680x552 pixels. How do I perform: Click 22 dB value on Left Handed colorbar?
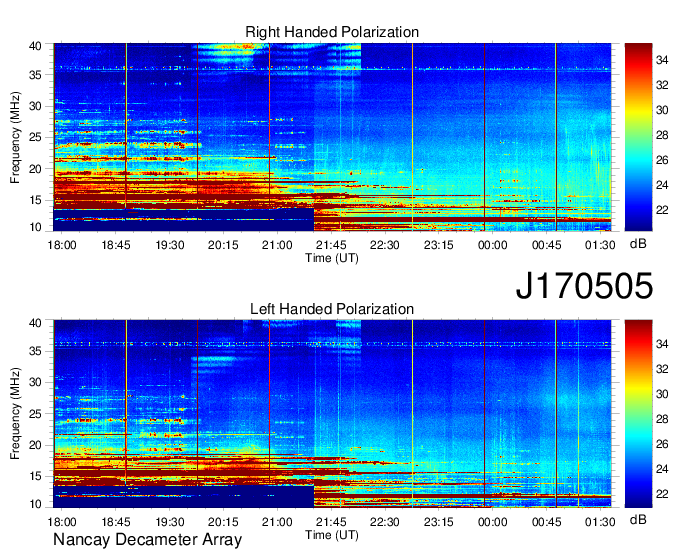coord(662,494)
